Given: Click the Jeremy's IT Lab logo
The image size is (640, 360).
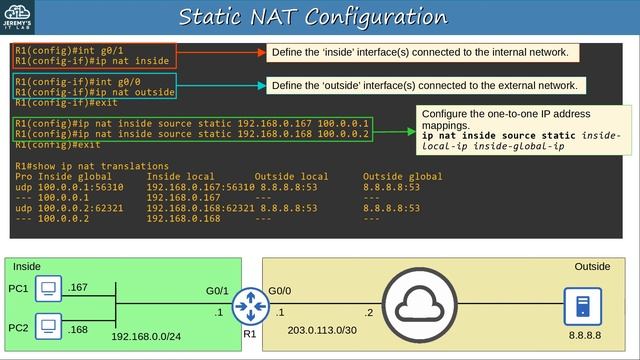Looking at the screenshot, I should pos(17,17).
